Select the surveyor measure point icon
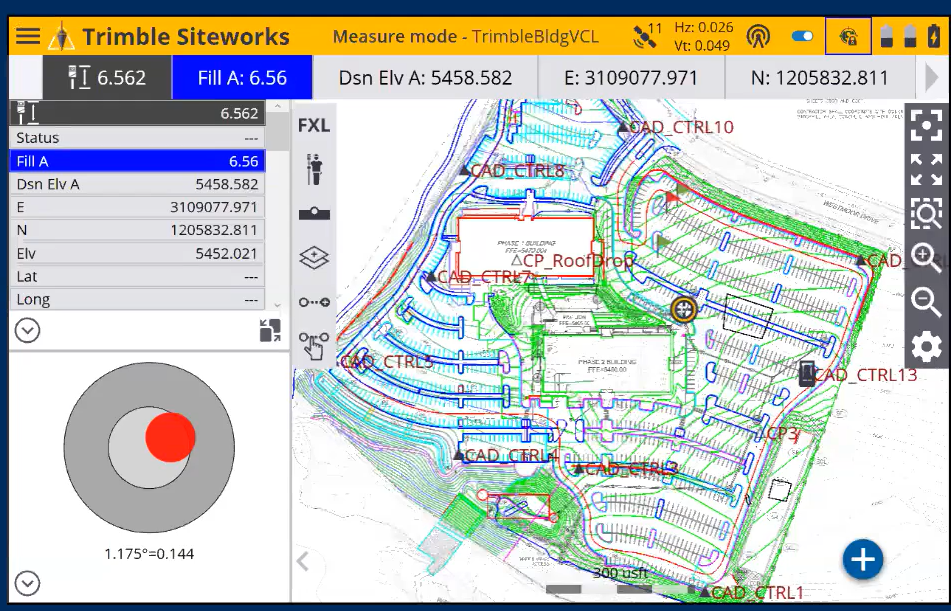This screenshot has height=611, width=951. [314, 169]
